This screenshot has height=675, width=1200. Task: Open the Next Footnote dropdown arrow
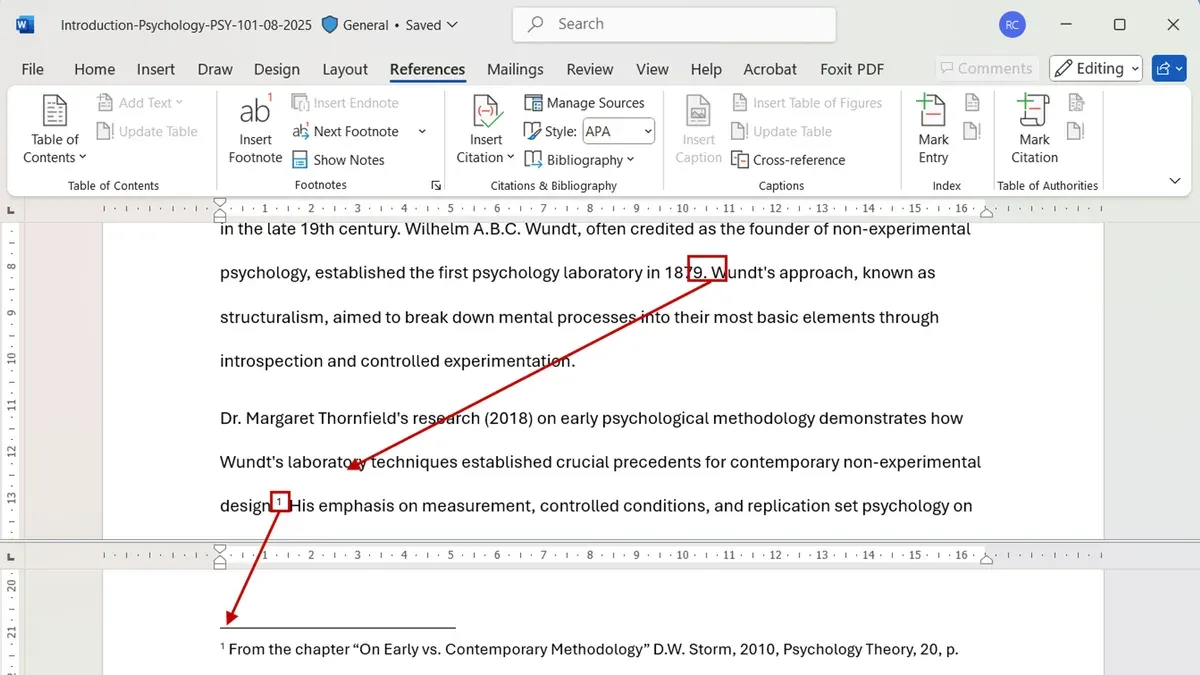[422, 131]
